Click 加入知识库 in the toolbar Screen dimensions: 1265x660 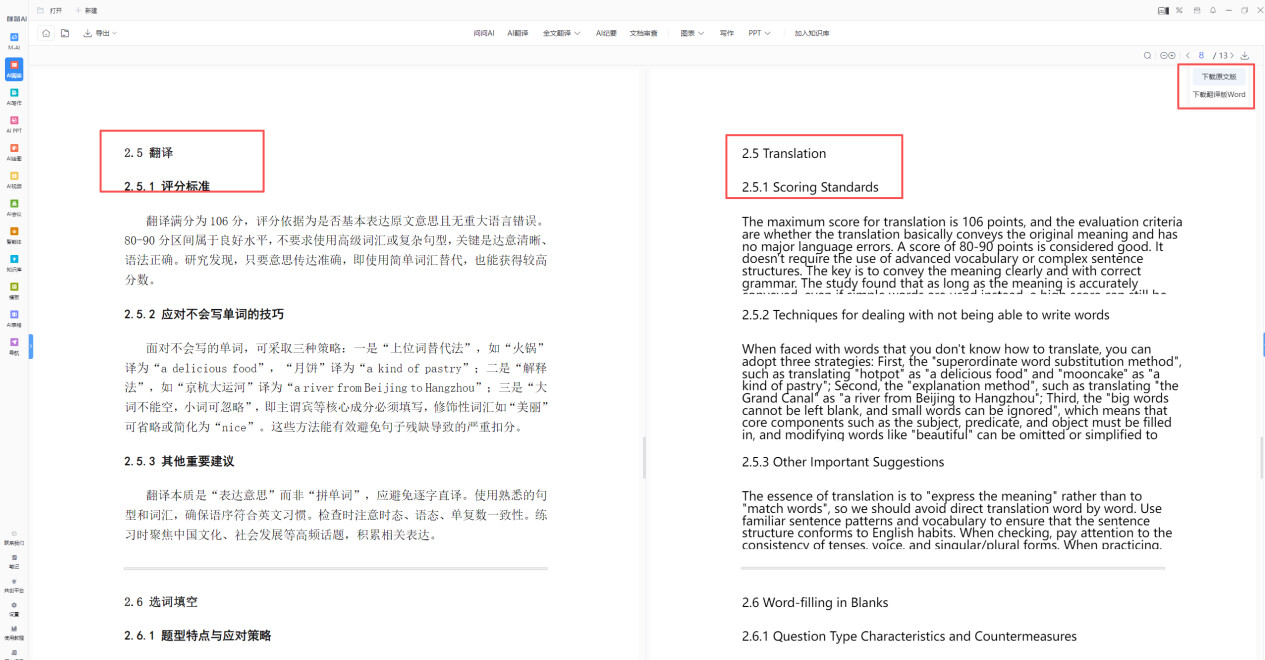pyautogui.click(x=812, y=33)
